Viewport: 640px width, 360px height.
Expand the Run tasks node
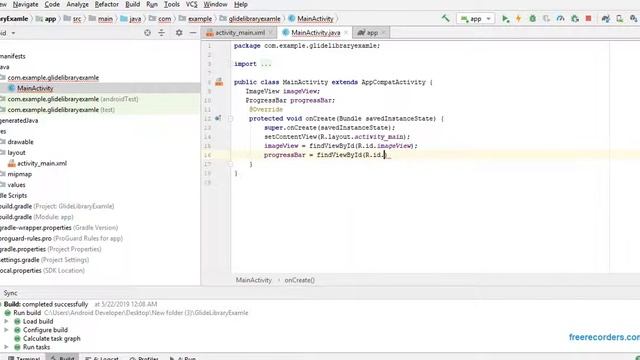point(6,347)
